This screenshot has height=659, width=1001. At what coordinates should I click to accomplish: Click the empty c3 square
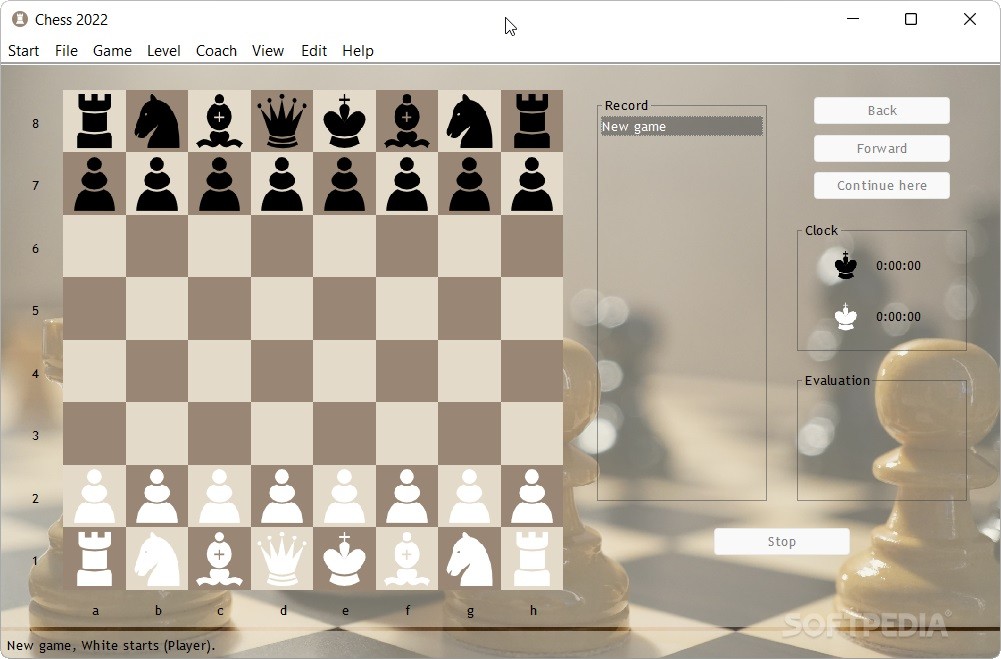[x=219, y=434]
